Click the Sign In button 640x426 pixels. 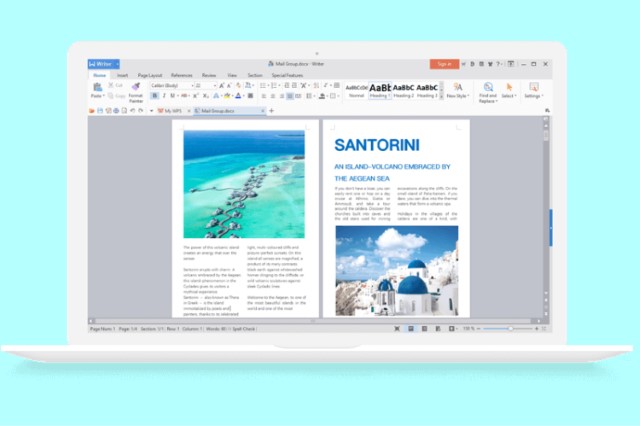point(443,64)
